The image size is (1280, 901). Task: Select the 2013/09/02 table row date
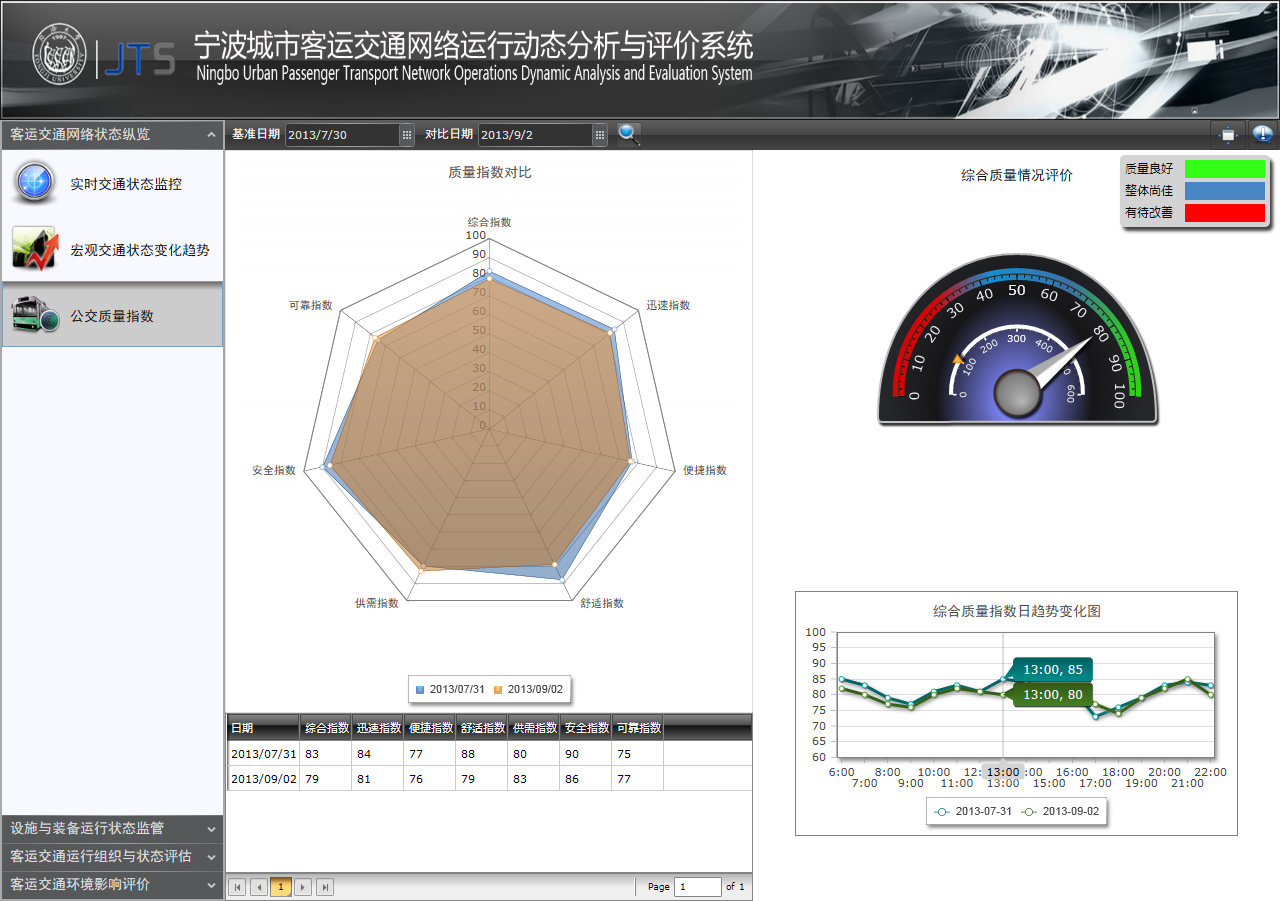pos(264,779)
